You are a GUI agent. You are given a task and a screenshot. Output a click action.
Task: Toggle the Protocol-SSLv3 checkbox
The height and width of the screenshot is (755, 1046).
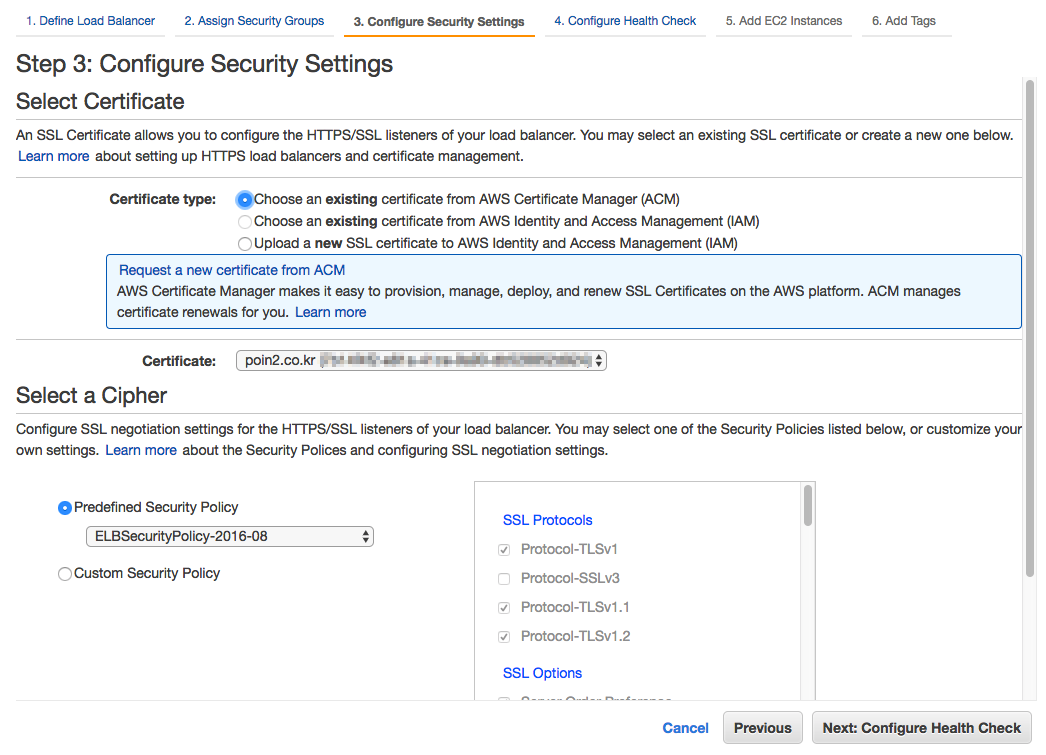pos(504,579)
